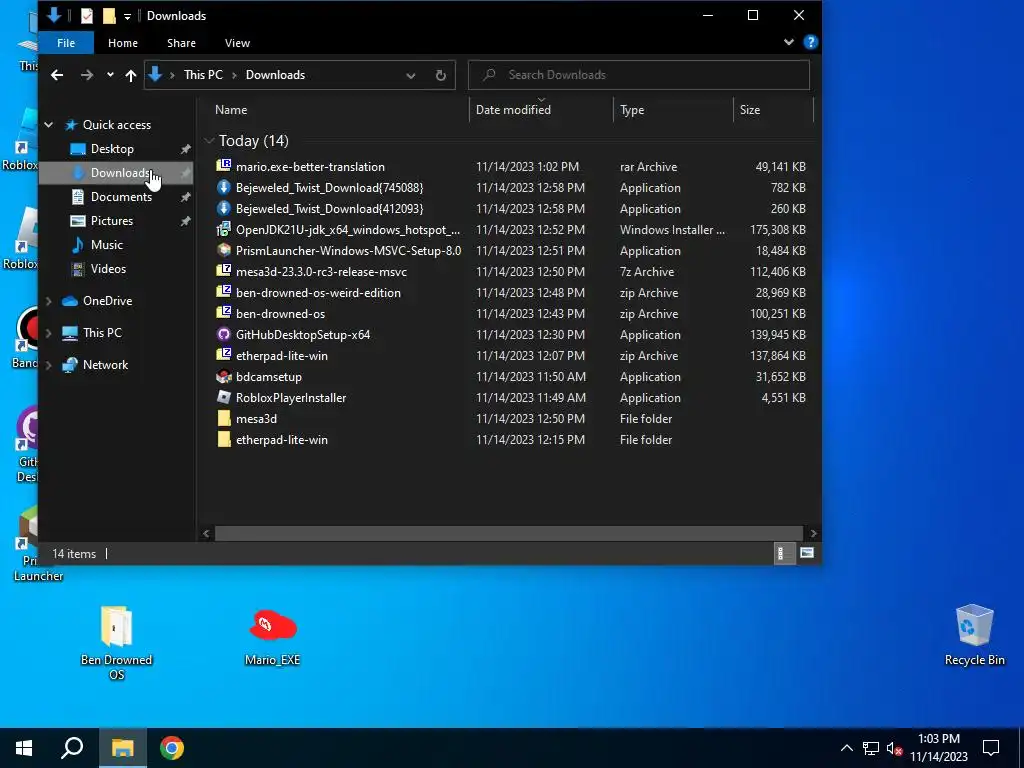This screenshot has height=768, width=1024.
Task: Select the GitHubDesktopSetup-x64 installer icon
Action: click(224, 334)
